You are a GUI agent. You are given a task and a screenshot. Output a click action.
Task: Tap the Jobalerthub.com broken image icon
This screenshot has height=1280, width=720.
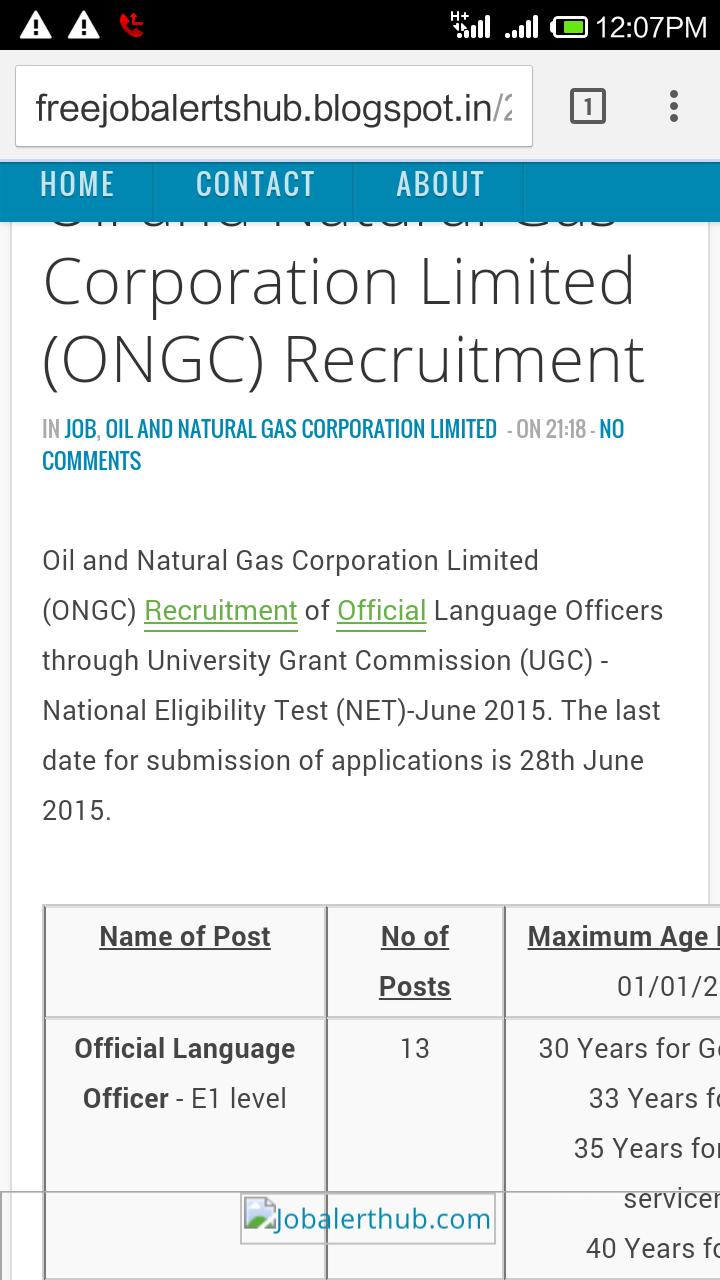[259, 1218]
